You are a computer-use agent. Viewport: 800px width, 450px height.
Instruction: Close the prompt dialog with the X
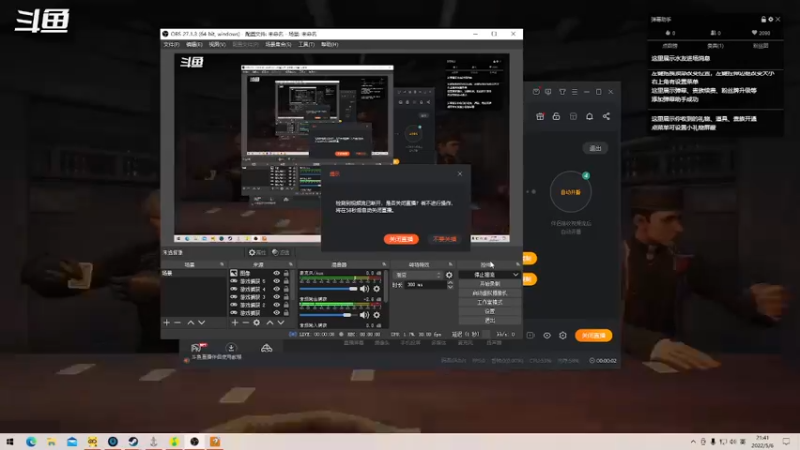click(460, 174)
